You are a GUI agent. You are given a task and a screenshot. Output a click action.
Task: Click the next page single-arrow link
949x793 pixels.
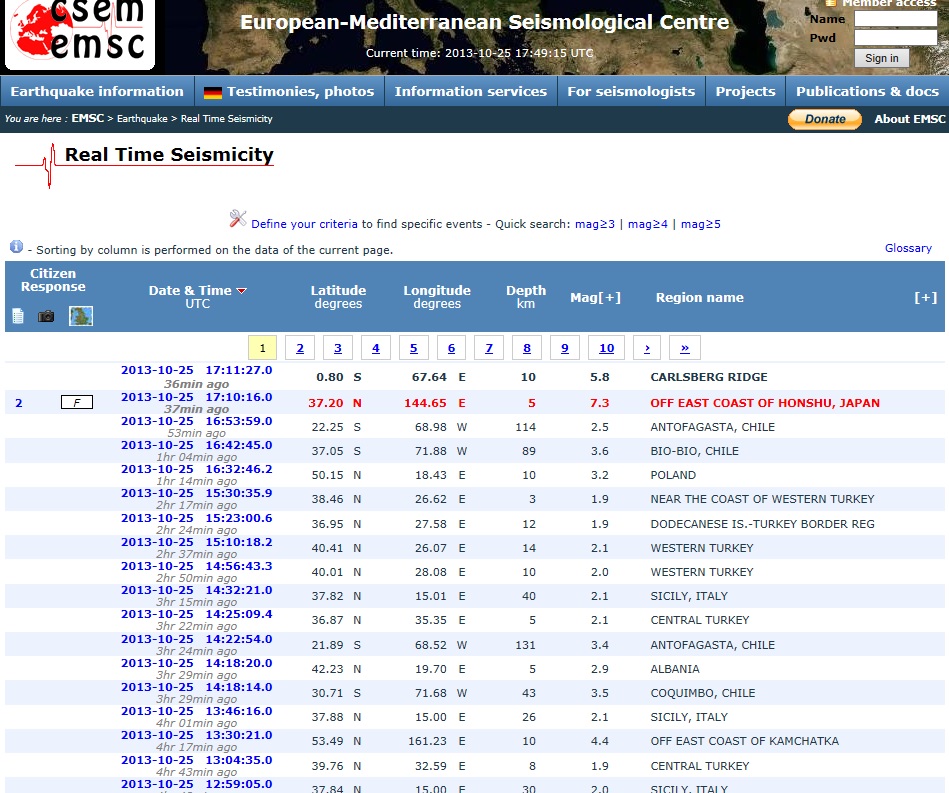(647, 348)
